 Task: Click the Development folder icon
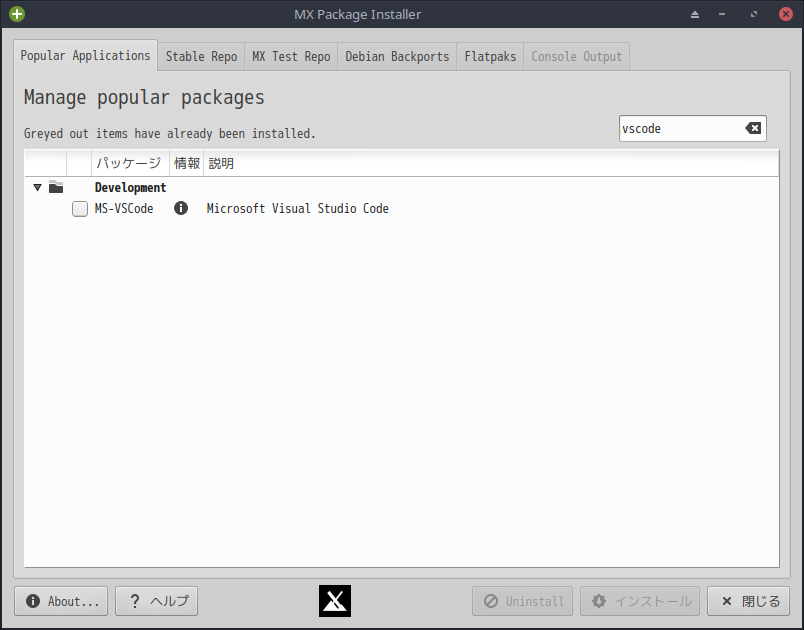point(56,187)
